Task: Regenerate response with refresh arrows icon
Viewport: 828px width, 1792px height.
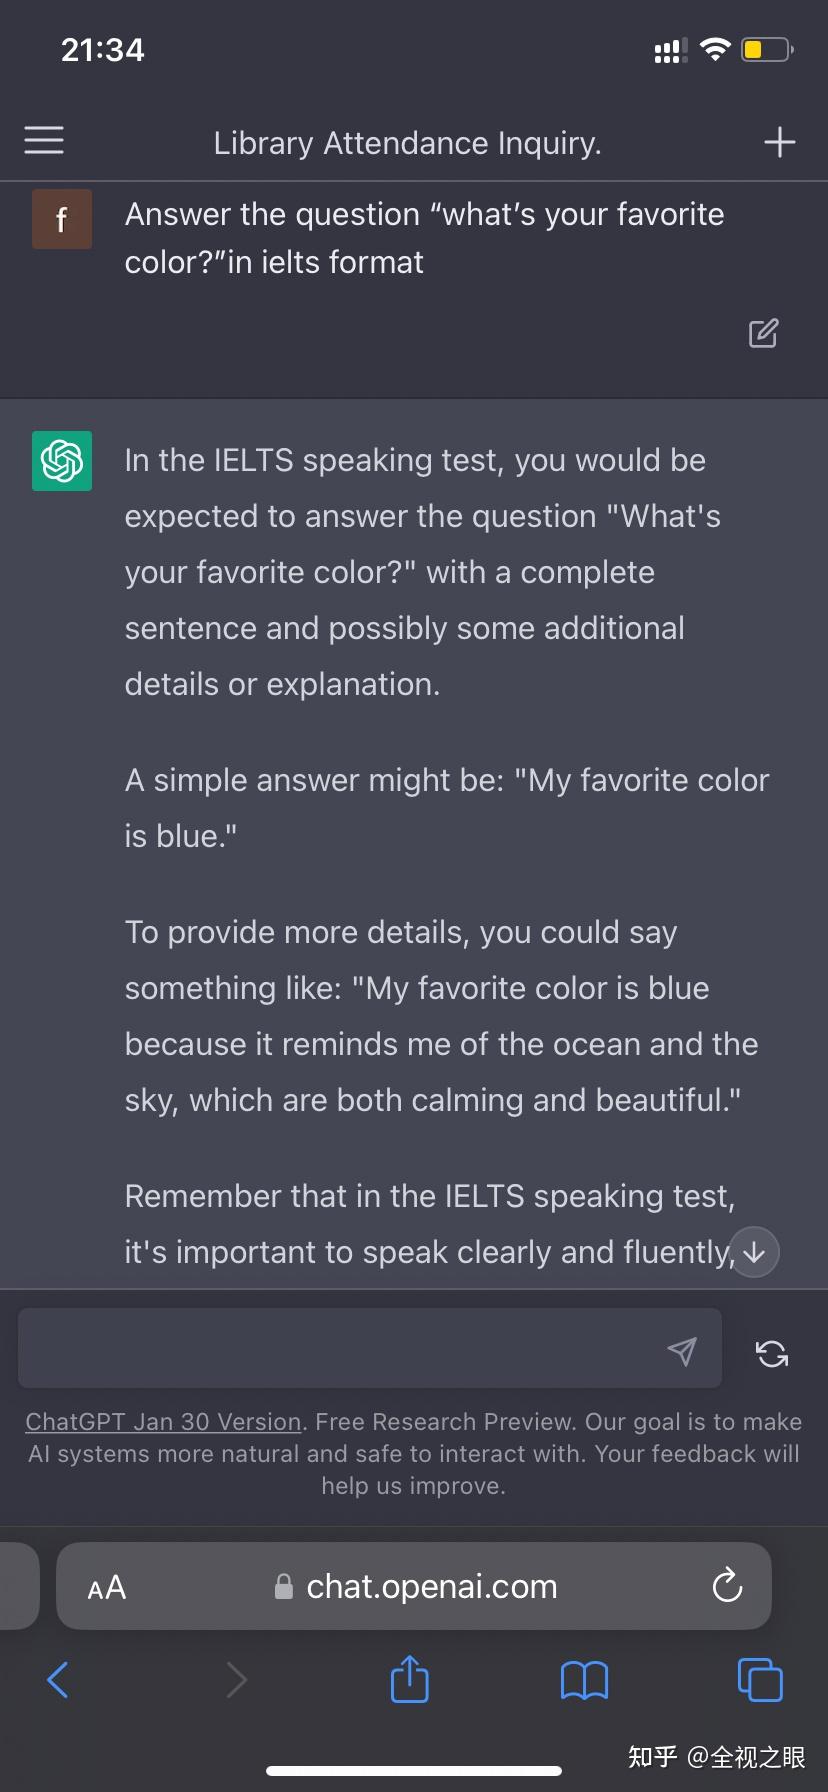Action: coord(772,1353)
